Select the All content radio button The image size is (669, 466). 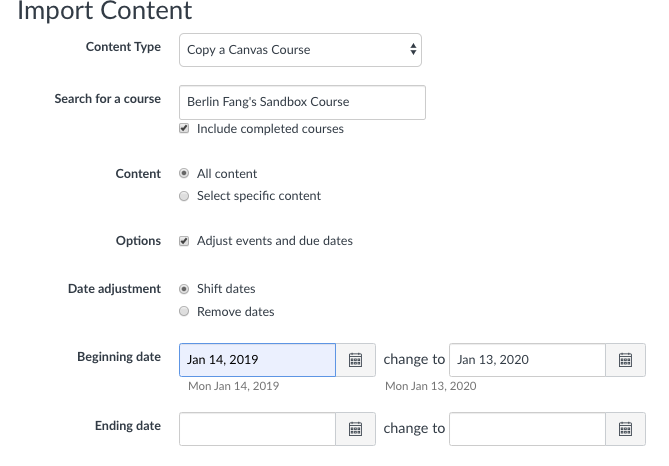click(184, 174)
